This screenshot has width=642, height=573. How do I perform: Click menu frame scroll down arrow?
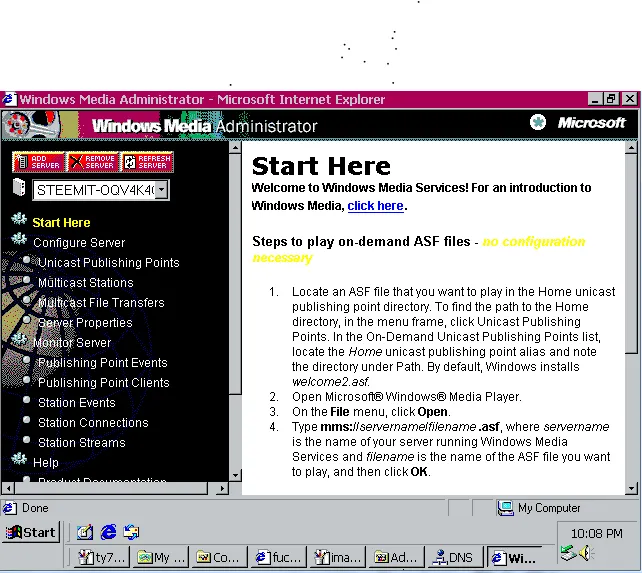pyautogui.click(x=235, y=476)
